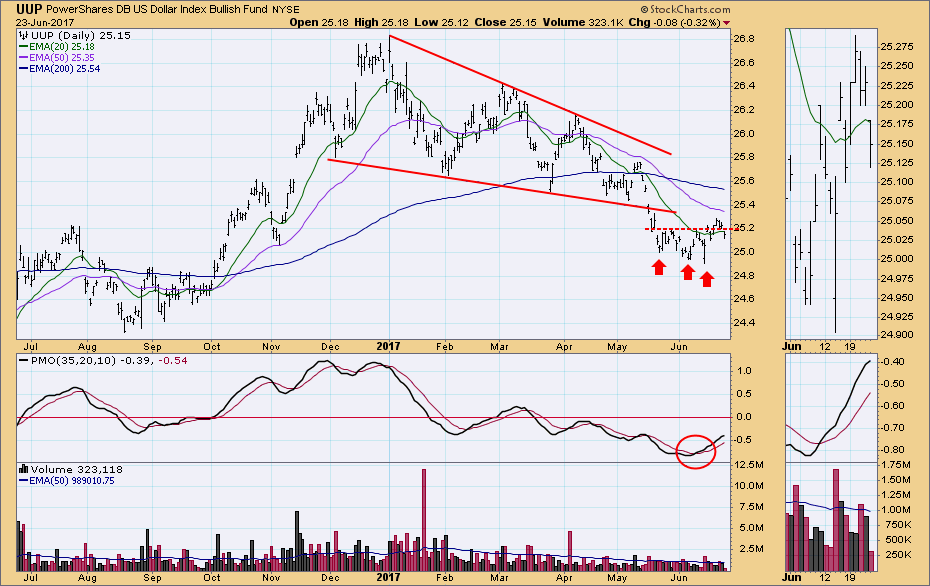
Task: Click the 26.0 price axis label
Action: pyautogui.click(x=744, y=133)
